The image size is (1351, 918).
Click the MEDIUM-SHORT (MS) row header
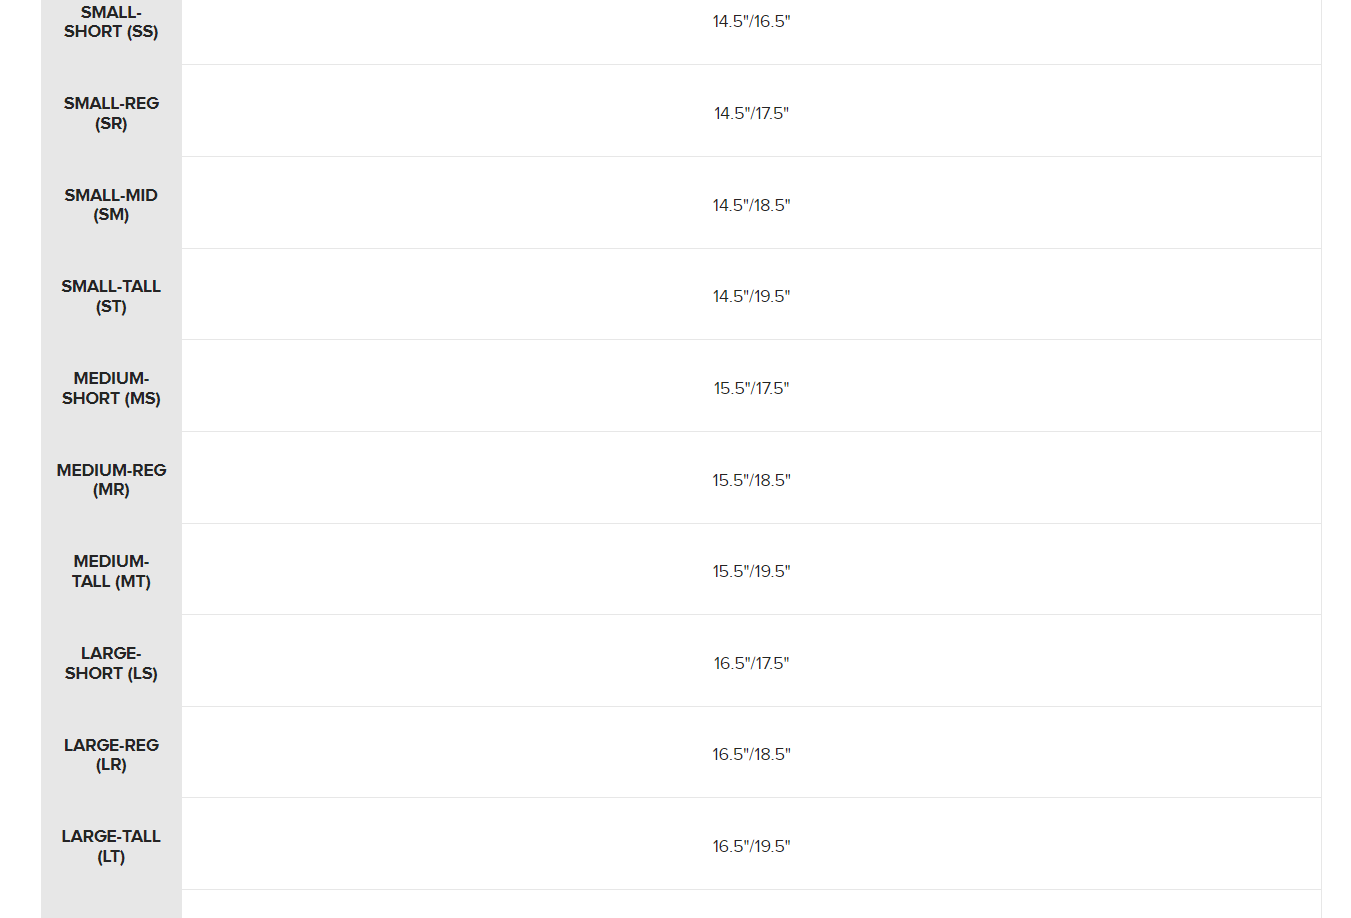click(x=111, y=388)
